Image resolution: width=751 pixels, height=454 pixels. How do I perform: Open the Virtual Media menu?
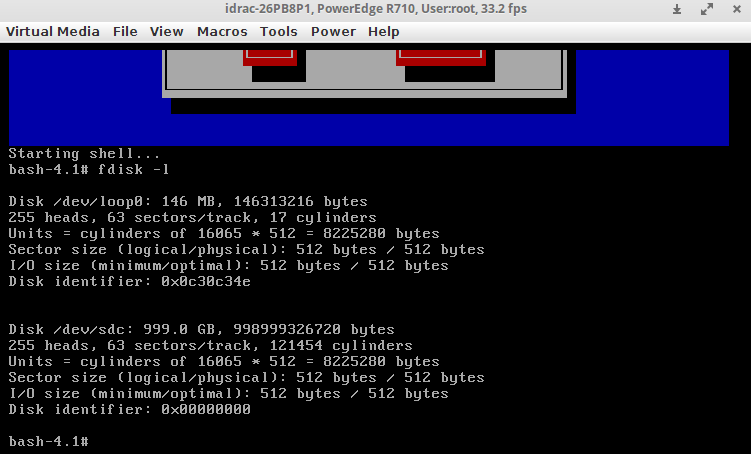[x=53, y=31]
